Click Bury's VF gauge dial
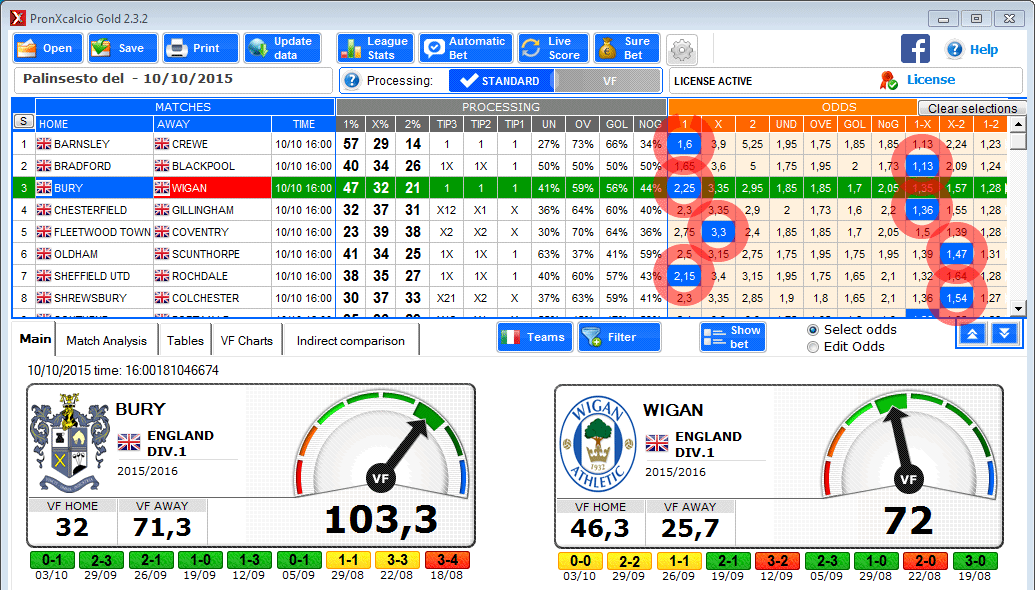The width and height of the screenshot is (1035, 590). pyautogui.click(x=381, y=442)
